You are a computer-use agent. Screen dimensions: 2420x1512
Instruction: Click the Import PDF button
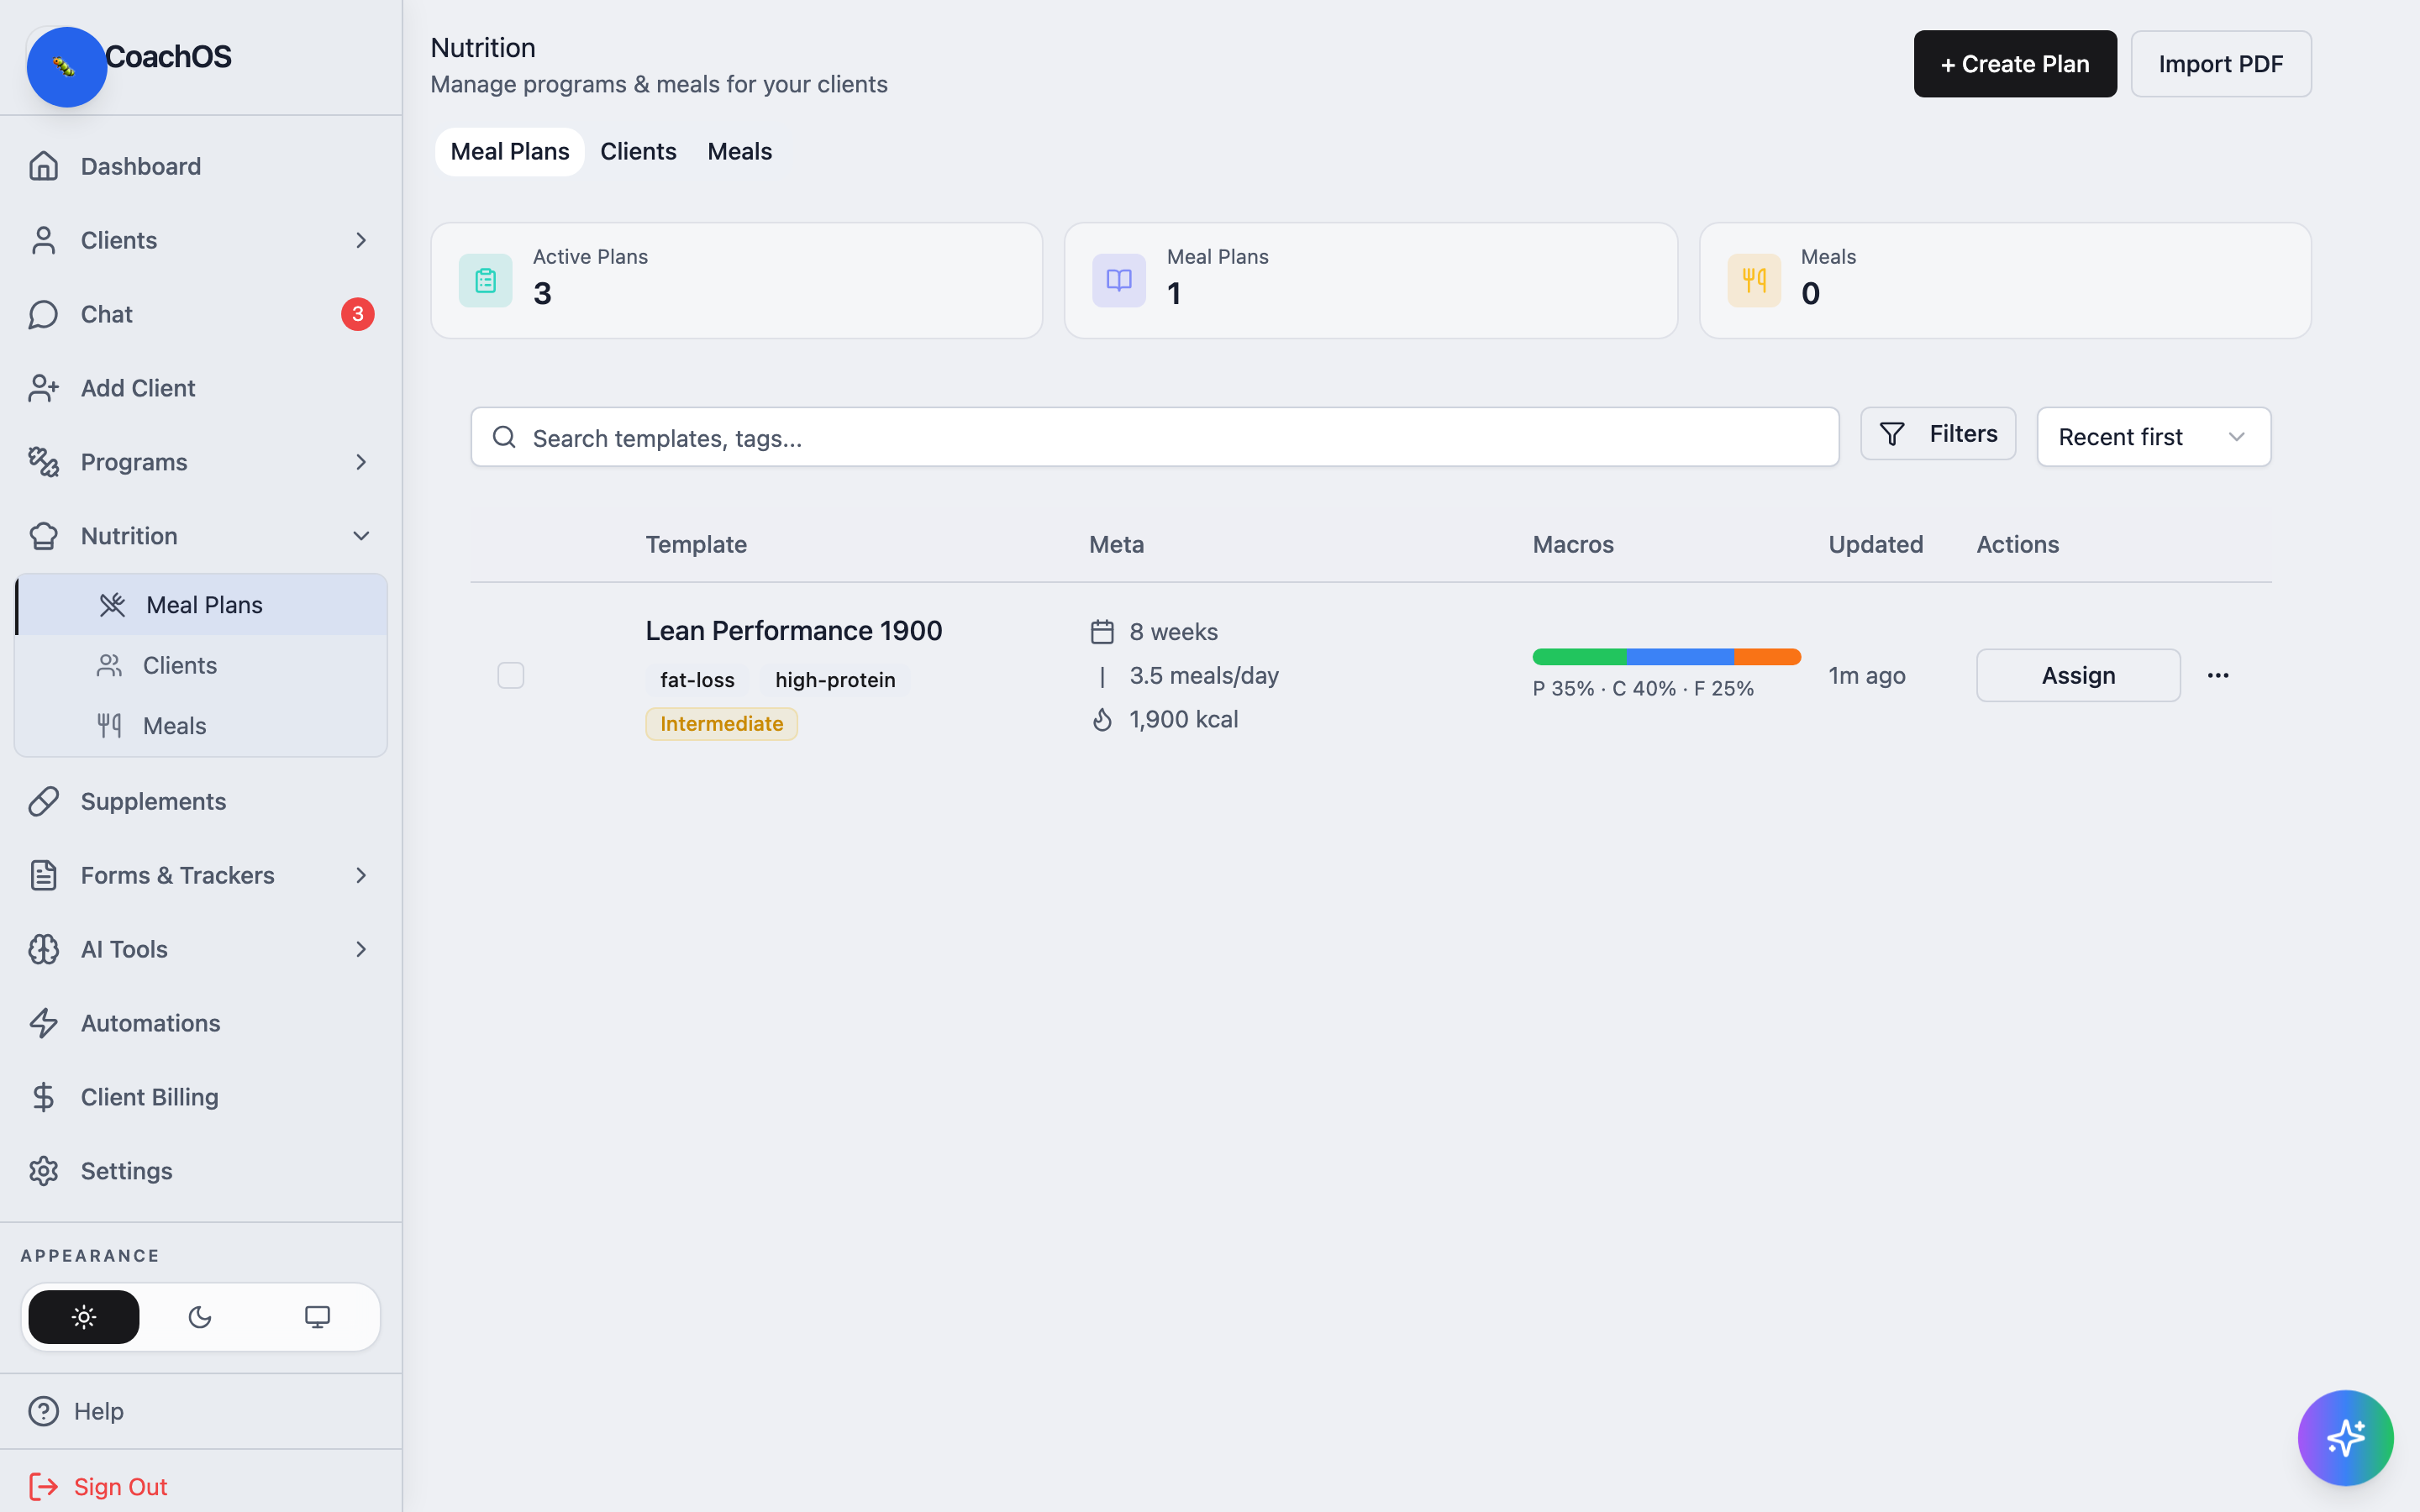click(2220, 64)
